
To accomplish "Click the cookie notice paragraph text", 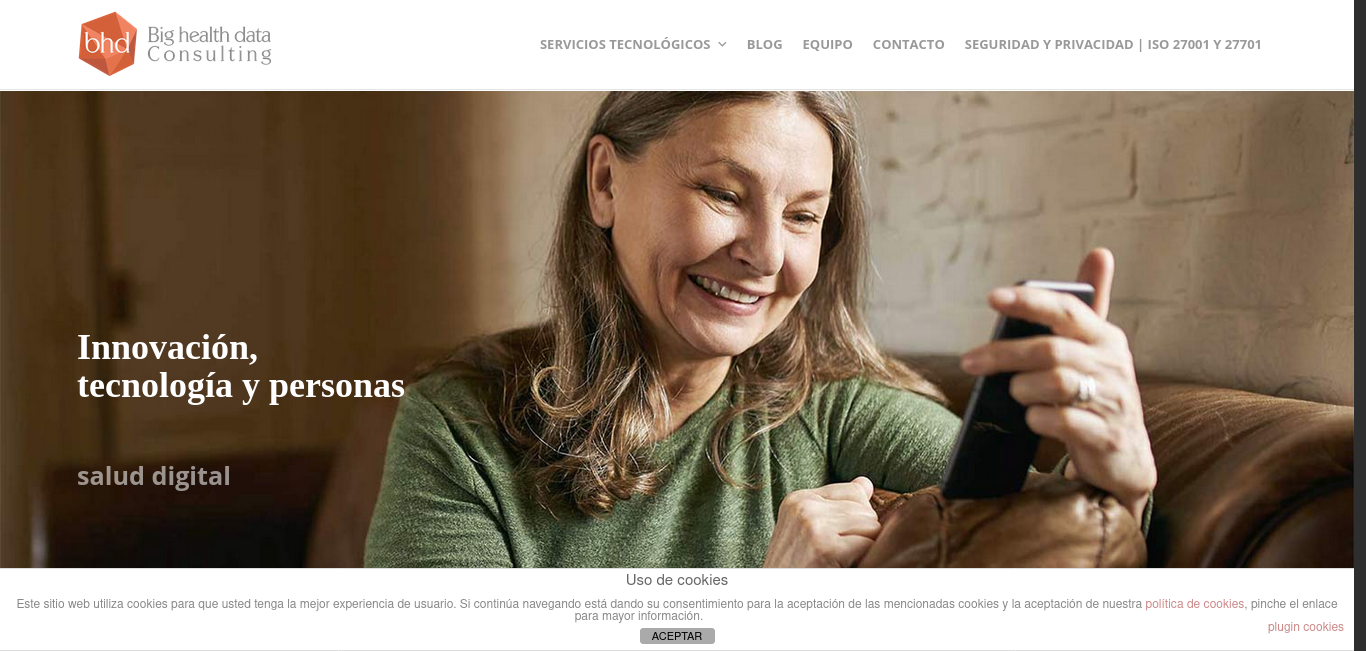I will click(x=677, y=610).
